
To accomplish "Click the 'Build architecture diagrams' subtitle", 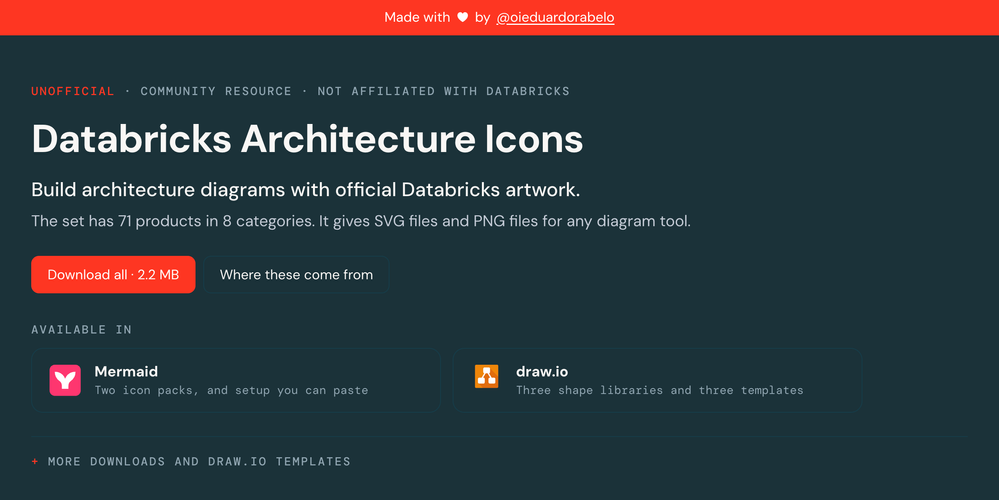I will coord(306,190).
